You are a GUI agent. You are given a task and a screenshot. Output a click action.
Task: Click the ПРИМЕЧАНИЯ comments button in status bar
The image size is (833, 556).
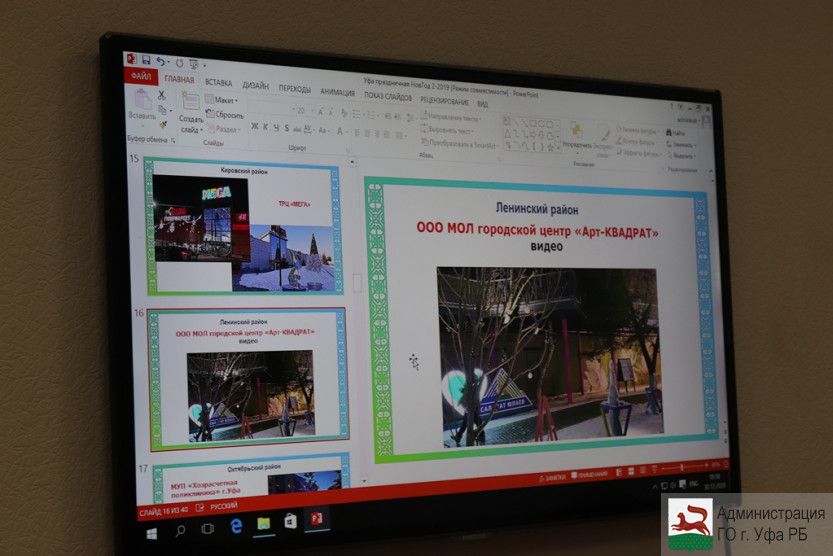pos(590,475)
